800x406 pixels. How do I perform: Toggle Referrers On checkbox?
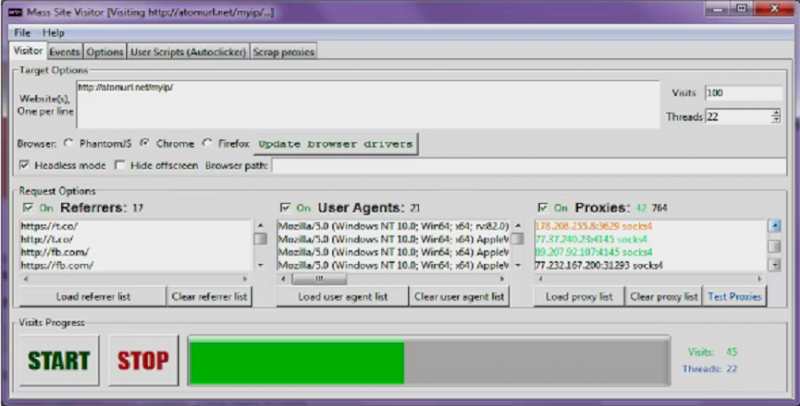click(x=28, y=208)
